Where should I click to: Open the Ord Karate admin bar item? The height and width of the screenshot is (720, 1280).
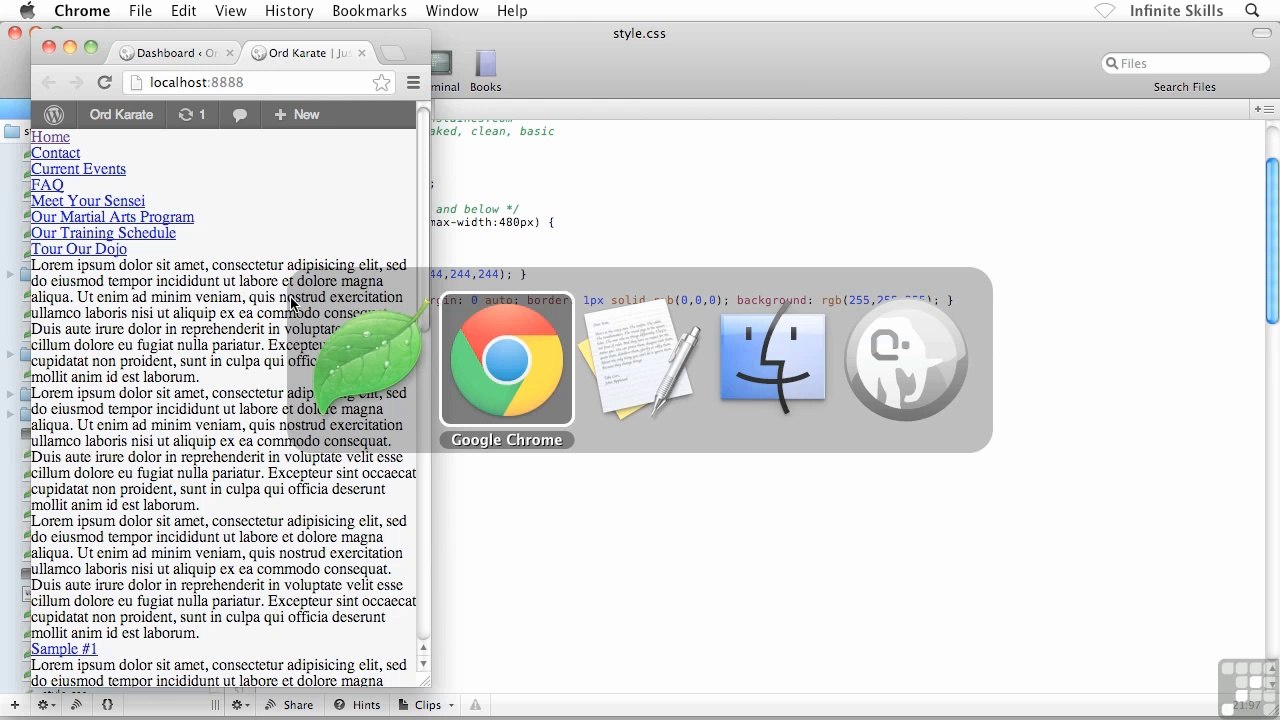tap(121, 115)
